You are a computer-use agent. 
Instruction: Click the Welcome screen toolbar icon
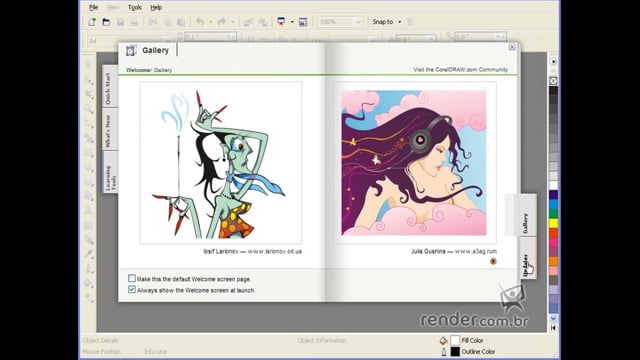point(303,22)
